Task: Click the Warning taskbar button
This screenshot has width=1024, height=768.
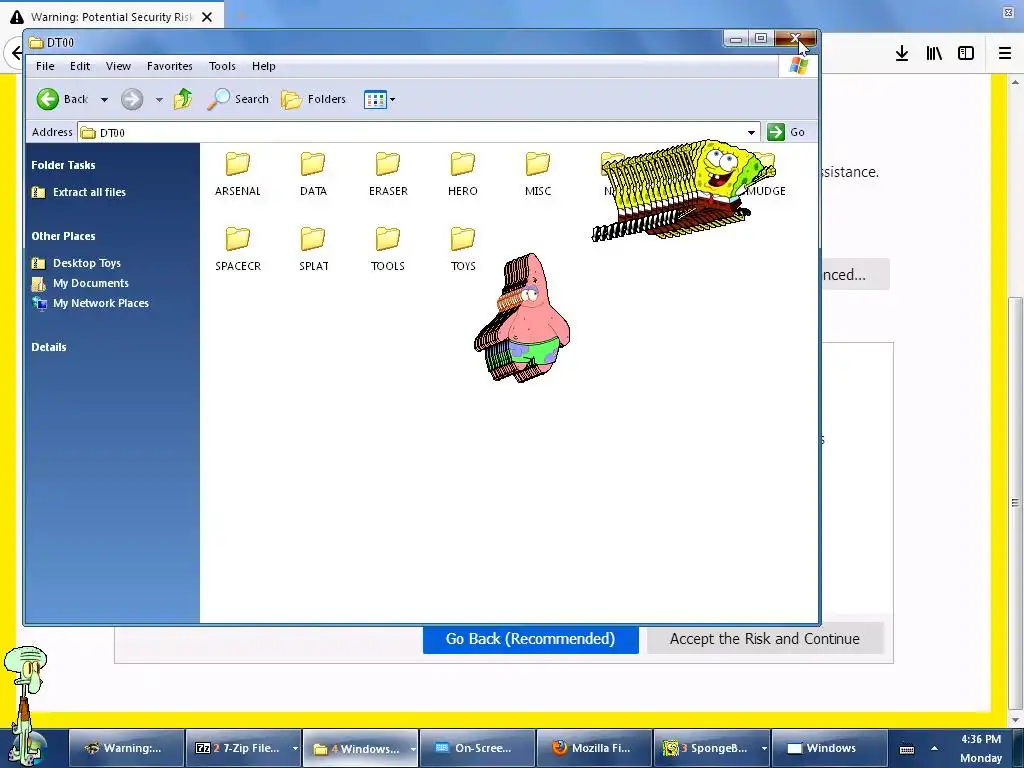Action: [x=126, y=748]
